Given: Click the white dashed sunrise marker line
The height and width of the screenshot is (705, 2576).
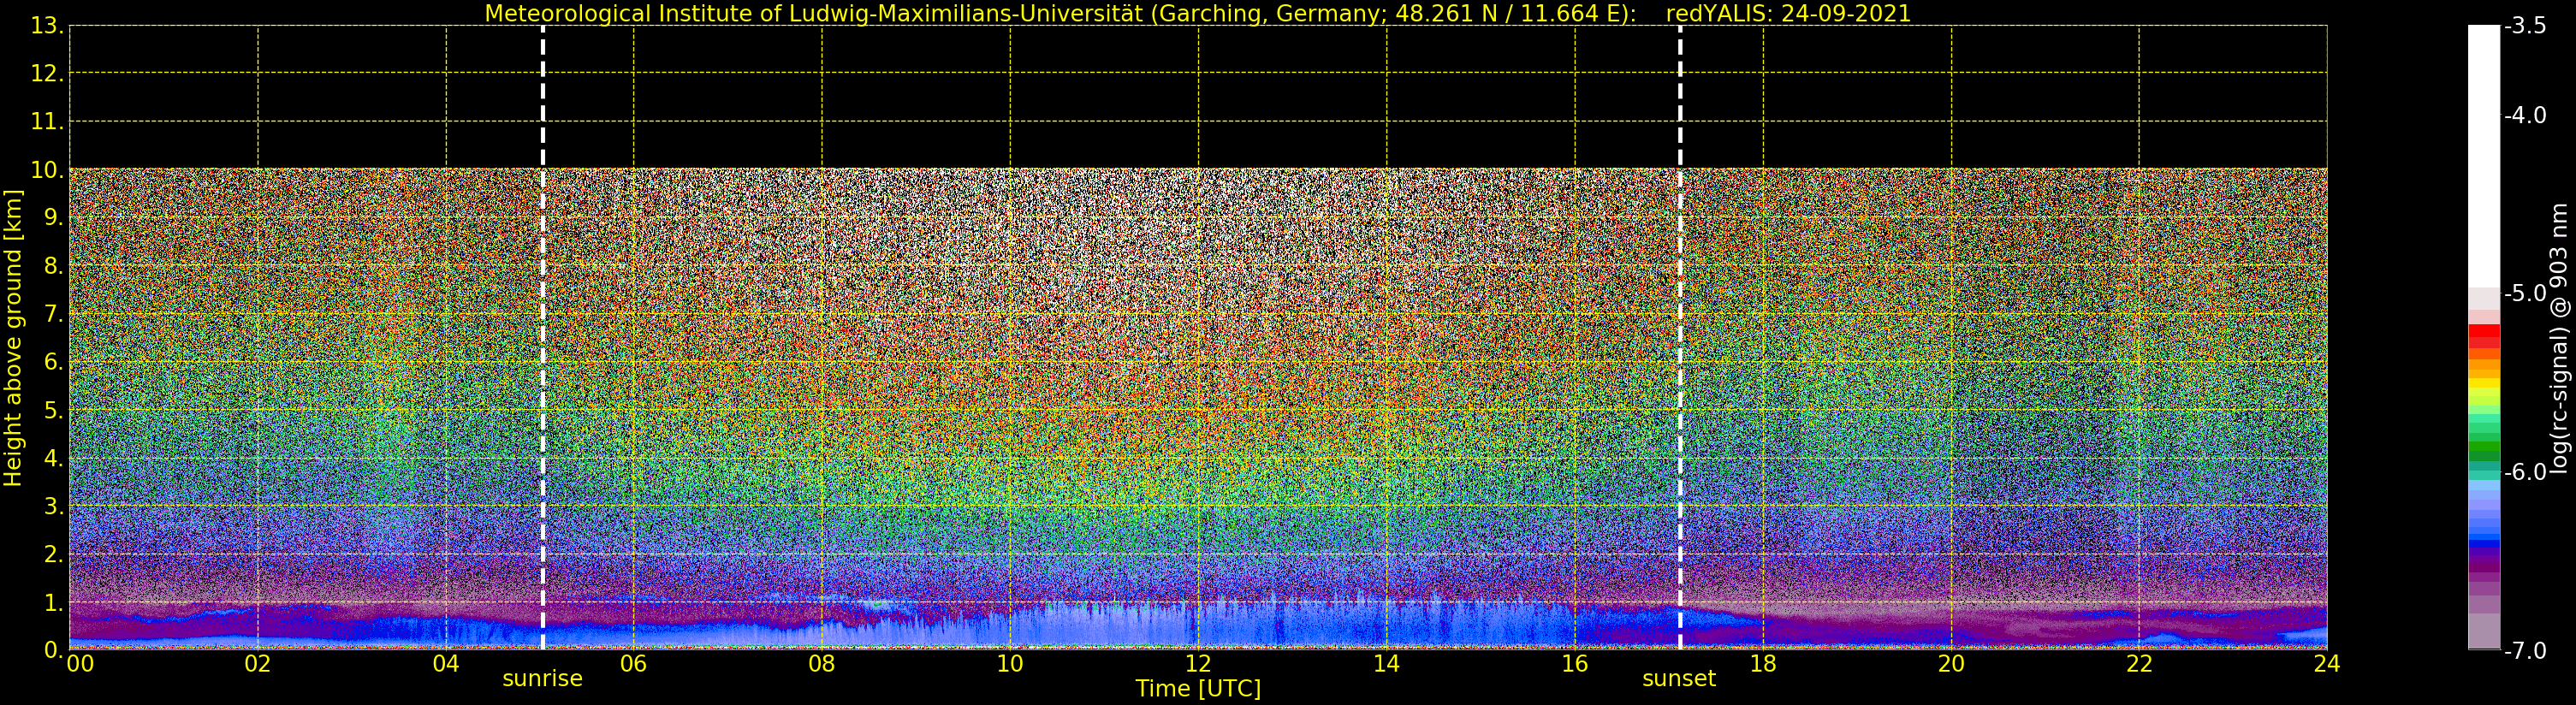Looking at the screenshot, I should [543, 337].
